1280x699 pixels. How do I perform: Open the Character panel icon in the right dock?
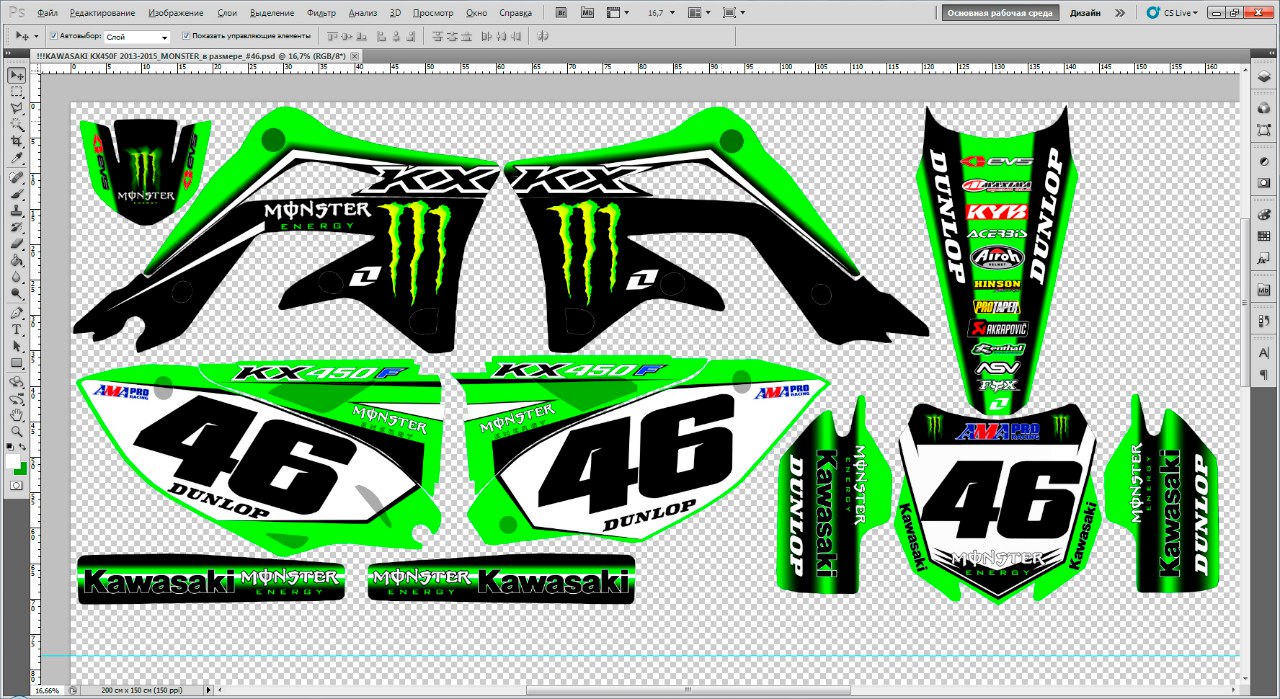point(1263,353)
